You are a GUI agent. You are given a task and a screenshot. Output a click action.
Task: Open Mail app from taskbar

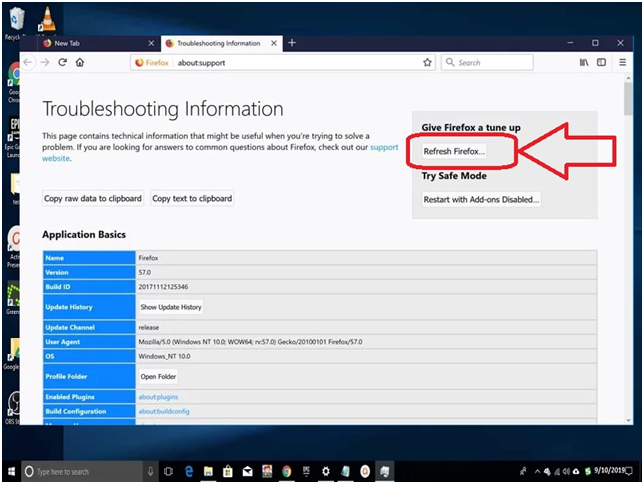tap(247, 472)
